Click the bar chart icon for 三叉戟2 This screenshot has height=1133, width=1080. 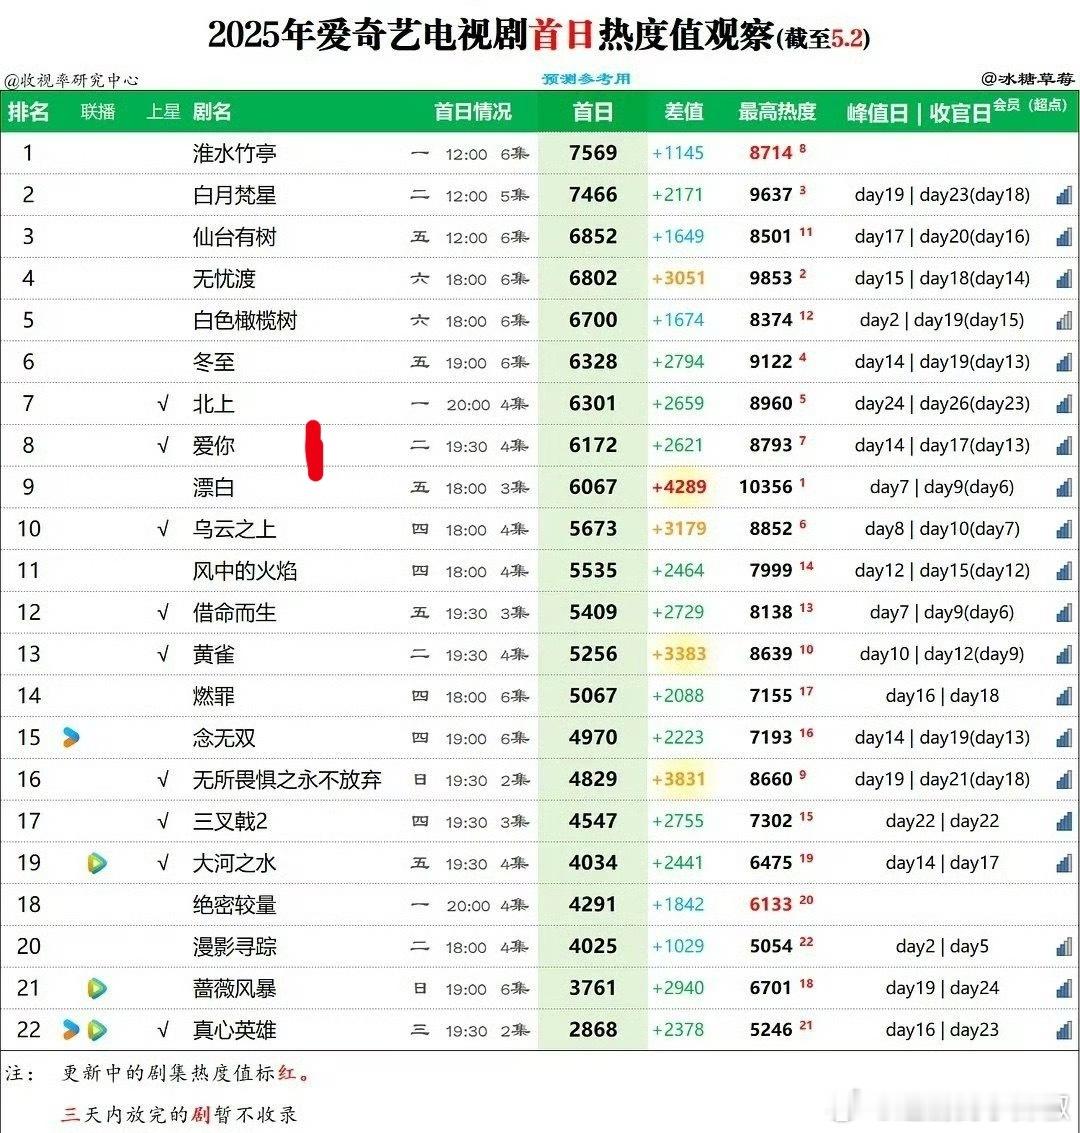1063,822
